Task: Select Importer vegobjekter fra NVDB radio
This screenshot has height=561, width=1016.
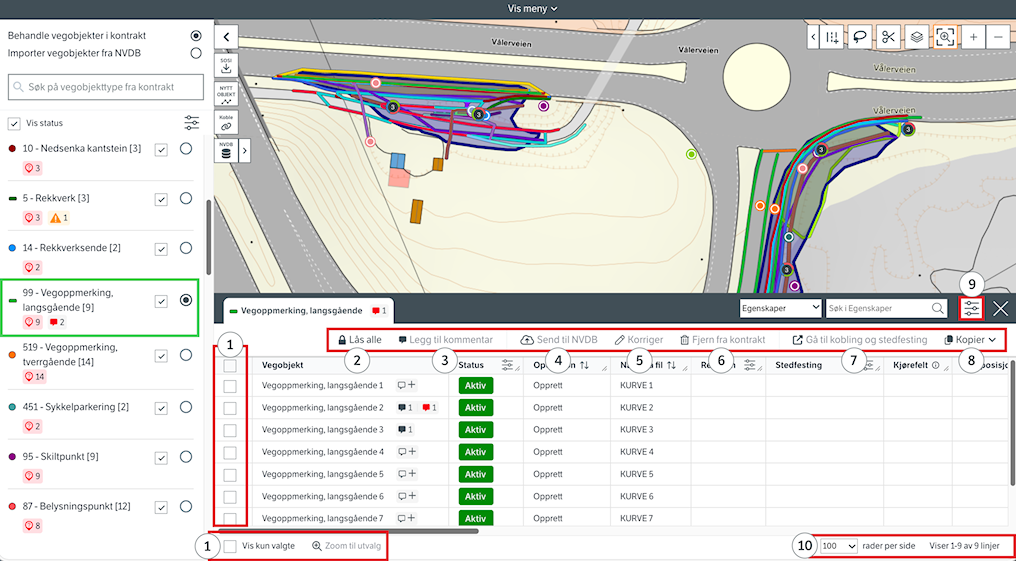Action: [x=196, y=53]
